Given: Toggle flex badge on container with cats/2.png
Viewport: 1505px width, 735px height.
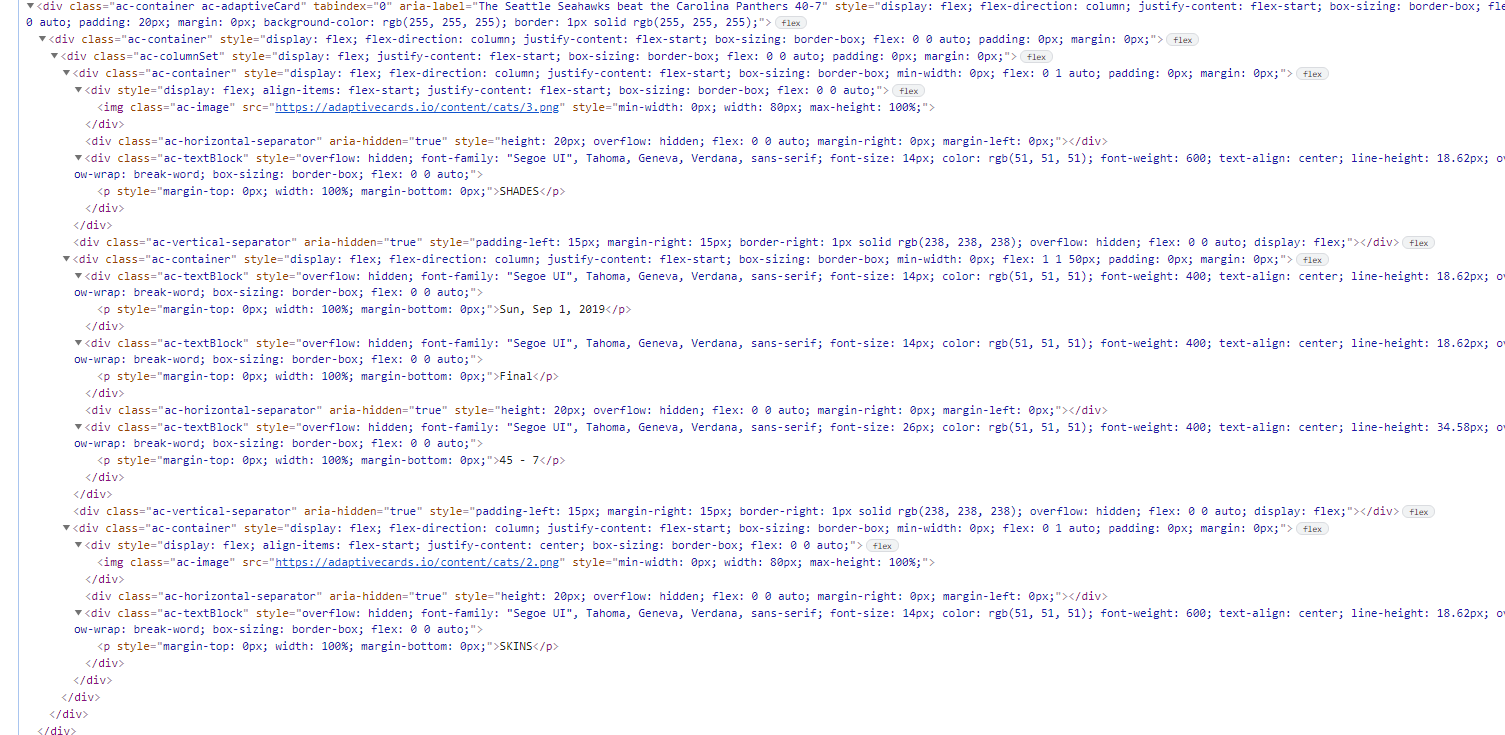Looking at the screenshot, I should point(1312,528).
